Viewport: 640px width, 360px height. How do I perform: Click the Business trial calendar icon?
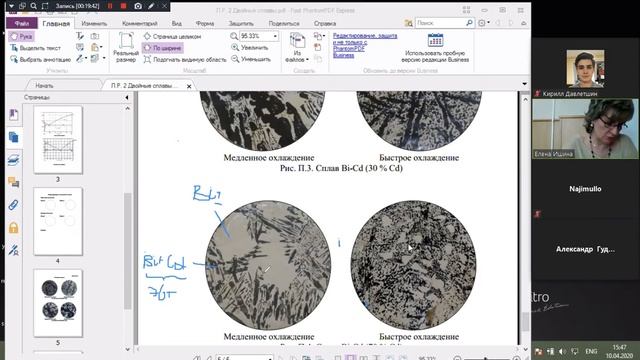coord(435,40)
